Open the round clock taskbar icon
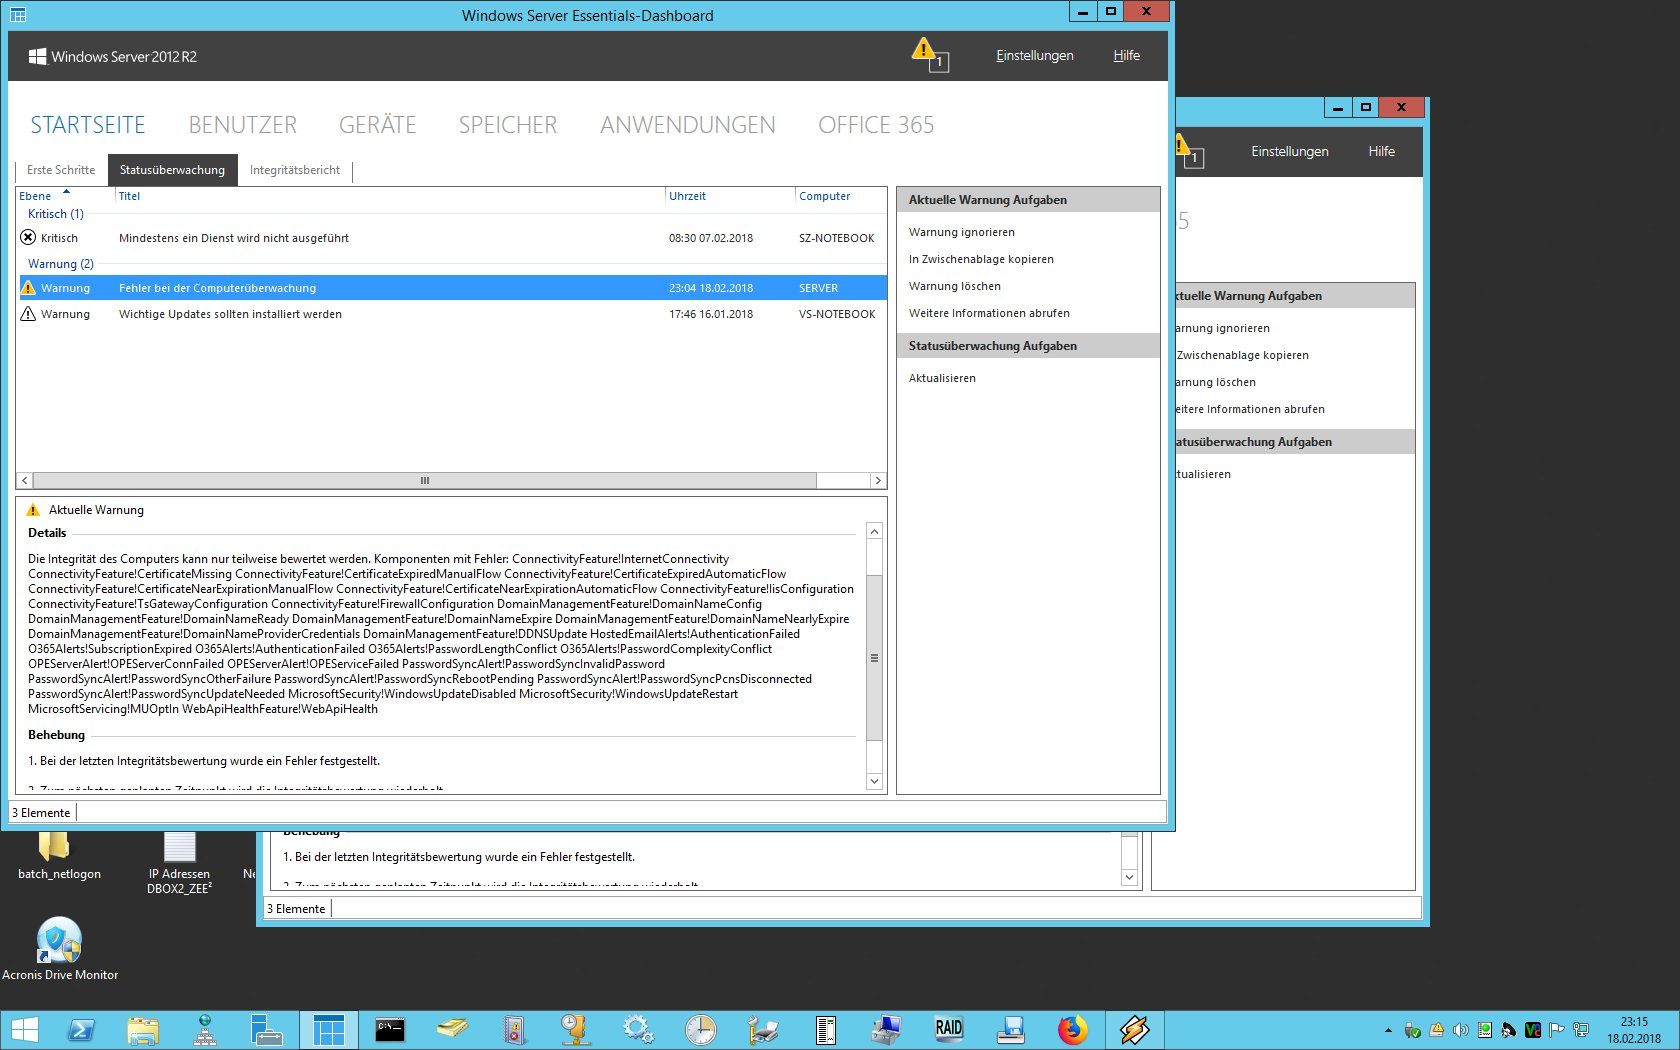This screenshot has width=1680, height=1050. click(x=700, y=1030)
